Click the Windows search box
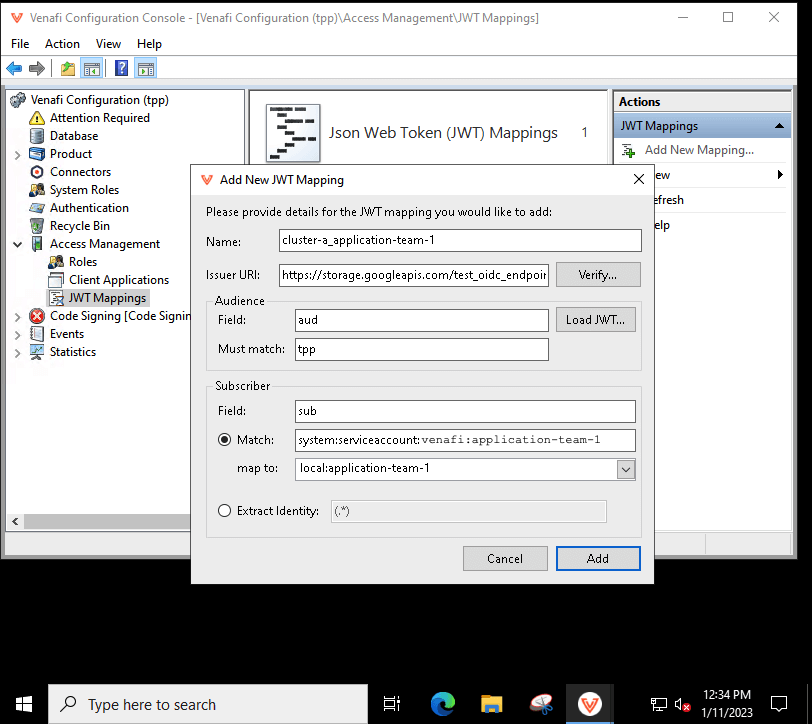Viewport: 812px width, 724px height. [208, 704]
